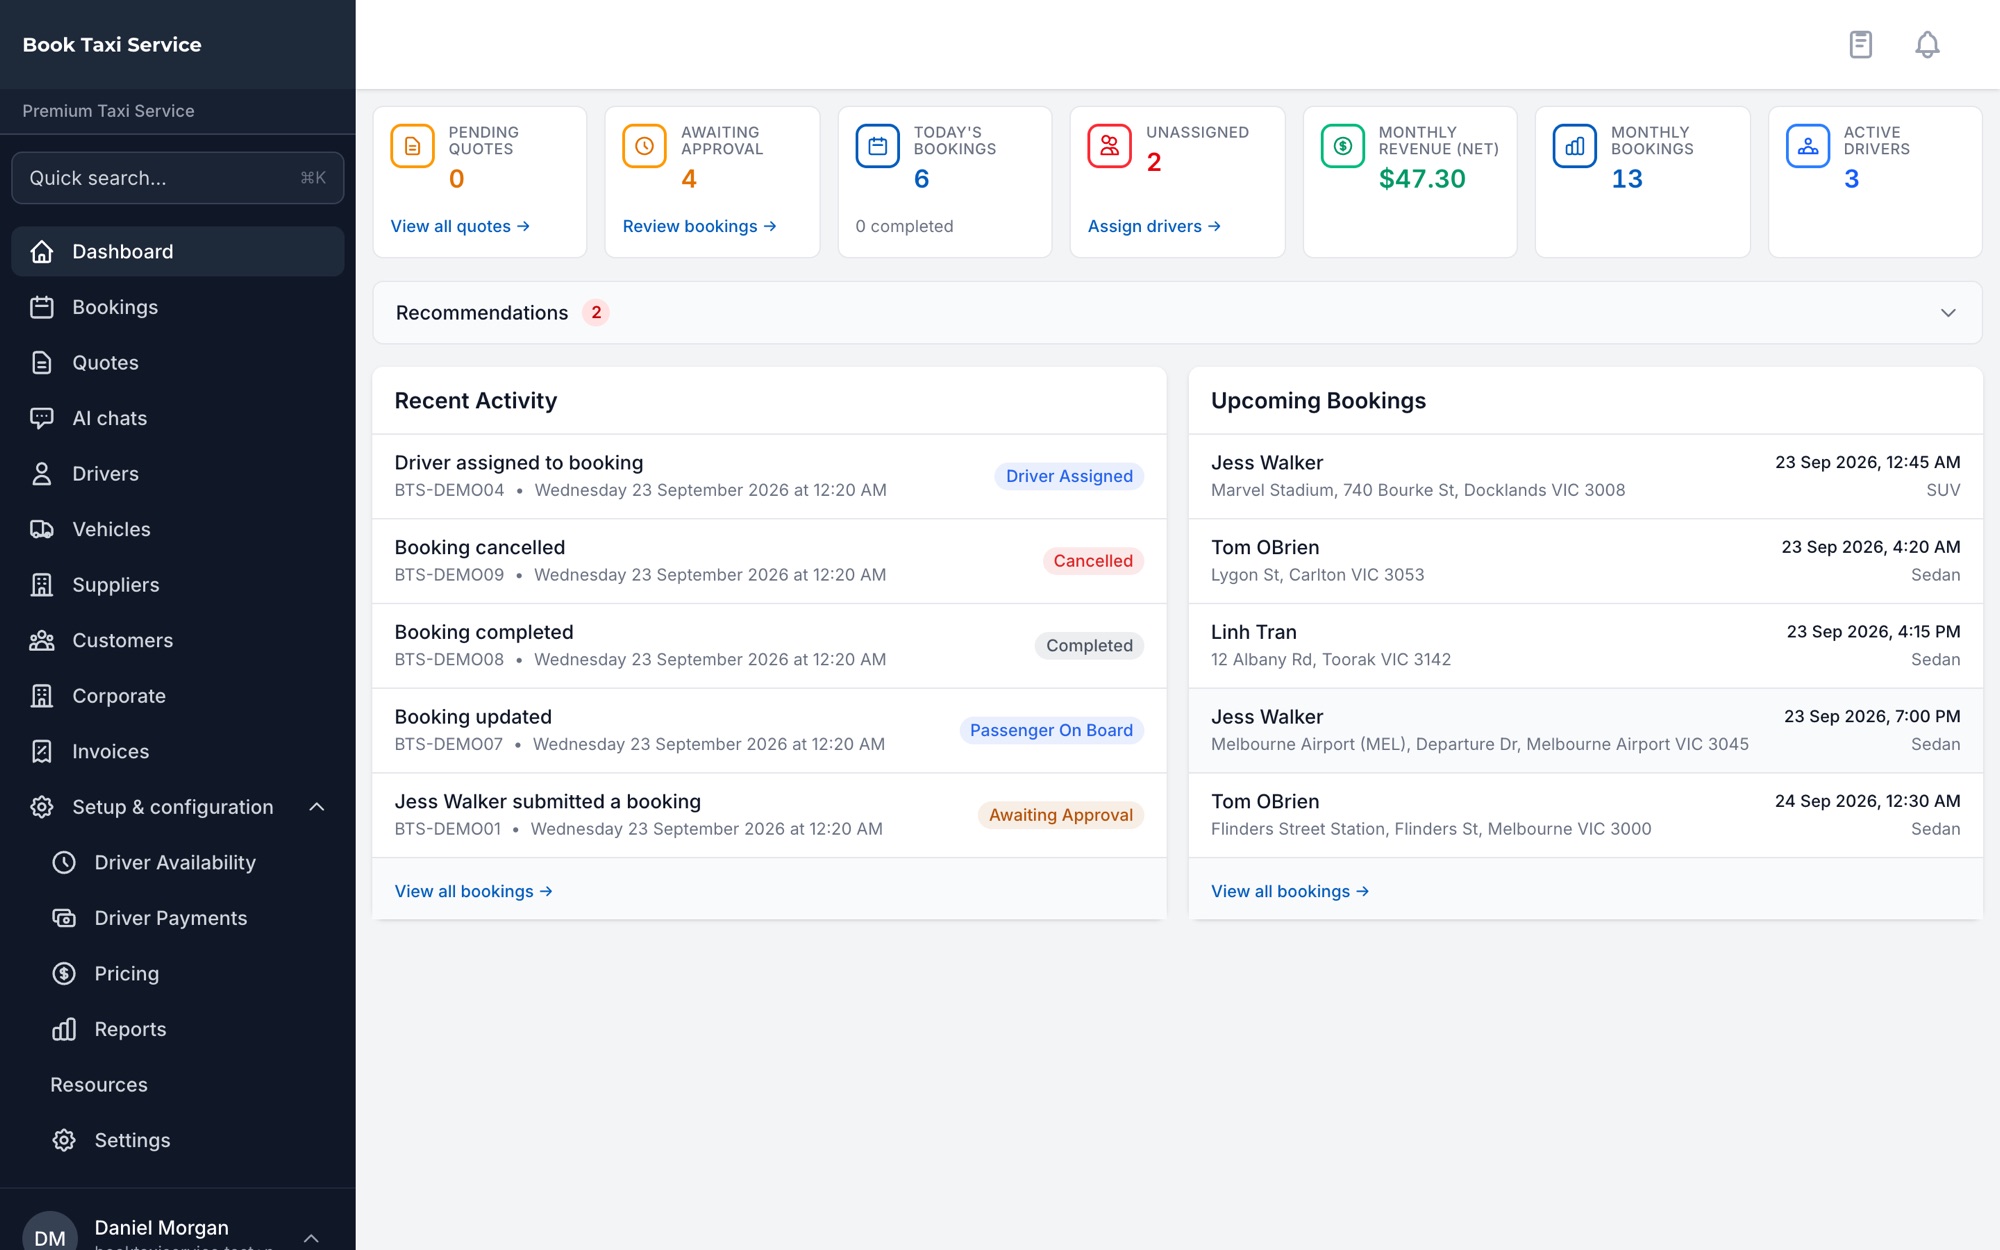Collapse the Setup & configuration section
Screen dimensions: 2000x1250
(x=316, y=807)
